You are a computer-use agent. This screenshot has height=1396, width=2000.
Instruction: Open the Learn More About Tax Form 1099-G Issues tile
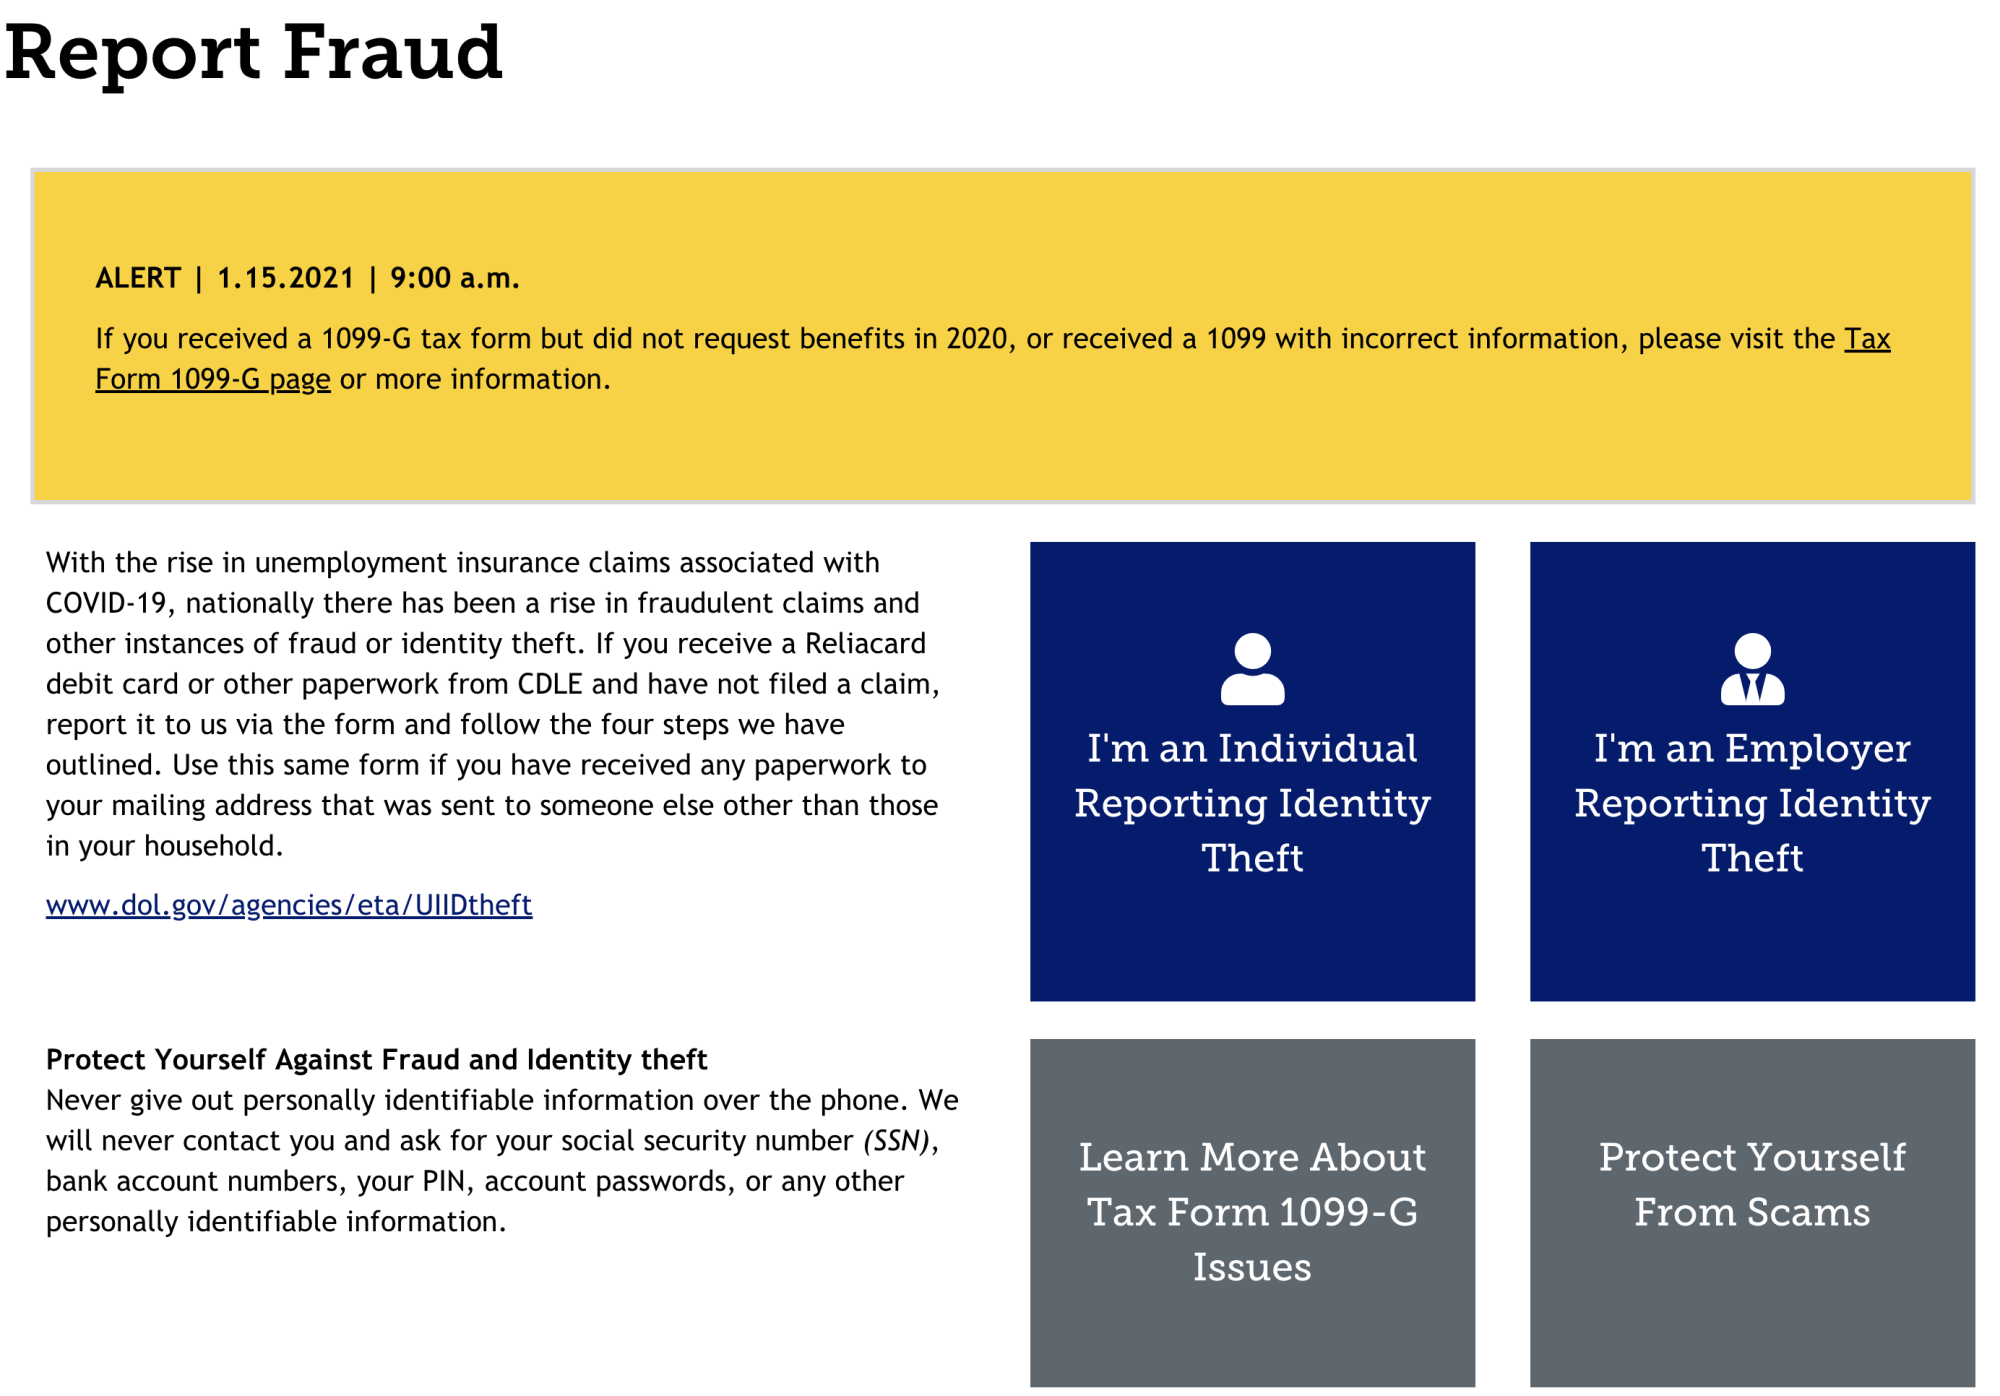1252,1212
